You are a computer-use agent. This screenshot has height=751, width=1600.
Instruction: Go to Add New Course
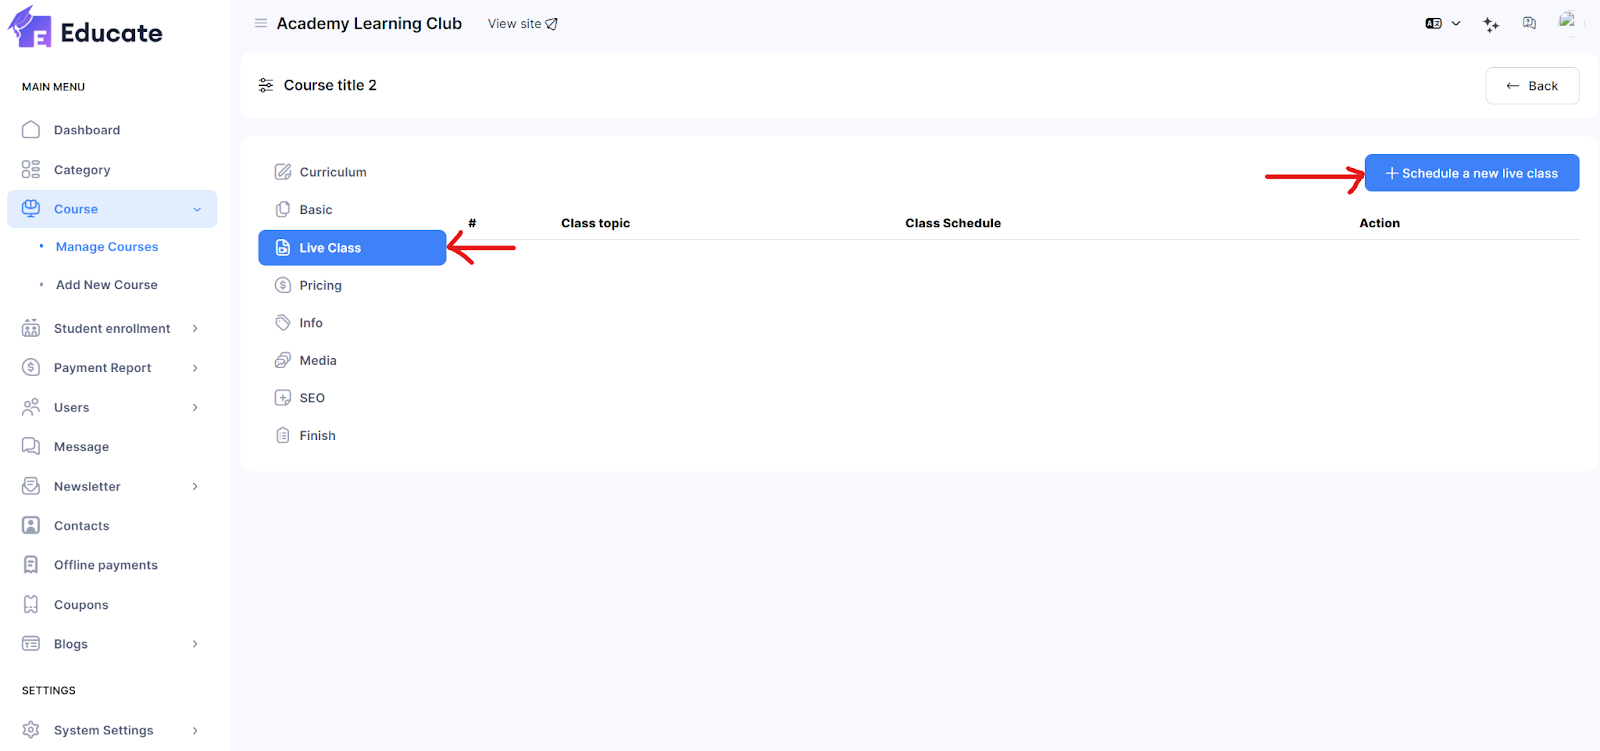click(x=106, y=285)
